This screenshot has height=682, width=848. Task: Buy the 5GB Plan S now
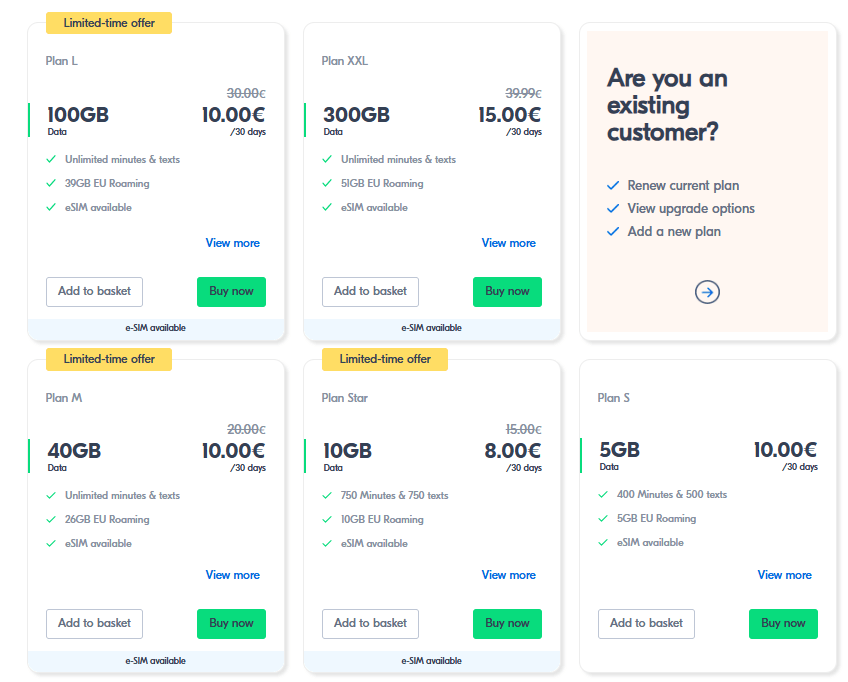[x=783, y=624]
